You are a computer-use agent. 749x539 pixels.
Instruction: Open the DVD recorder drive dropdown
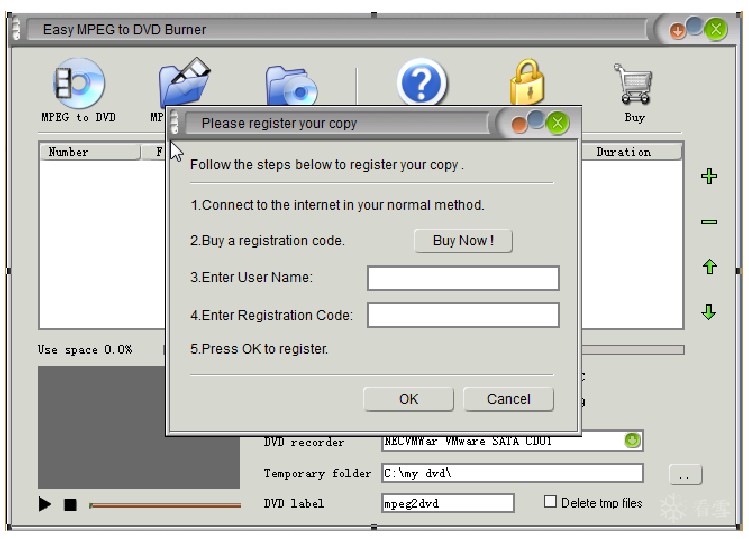coord(632,440)
